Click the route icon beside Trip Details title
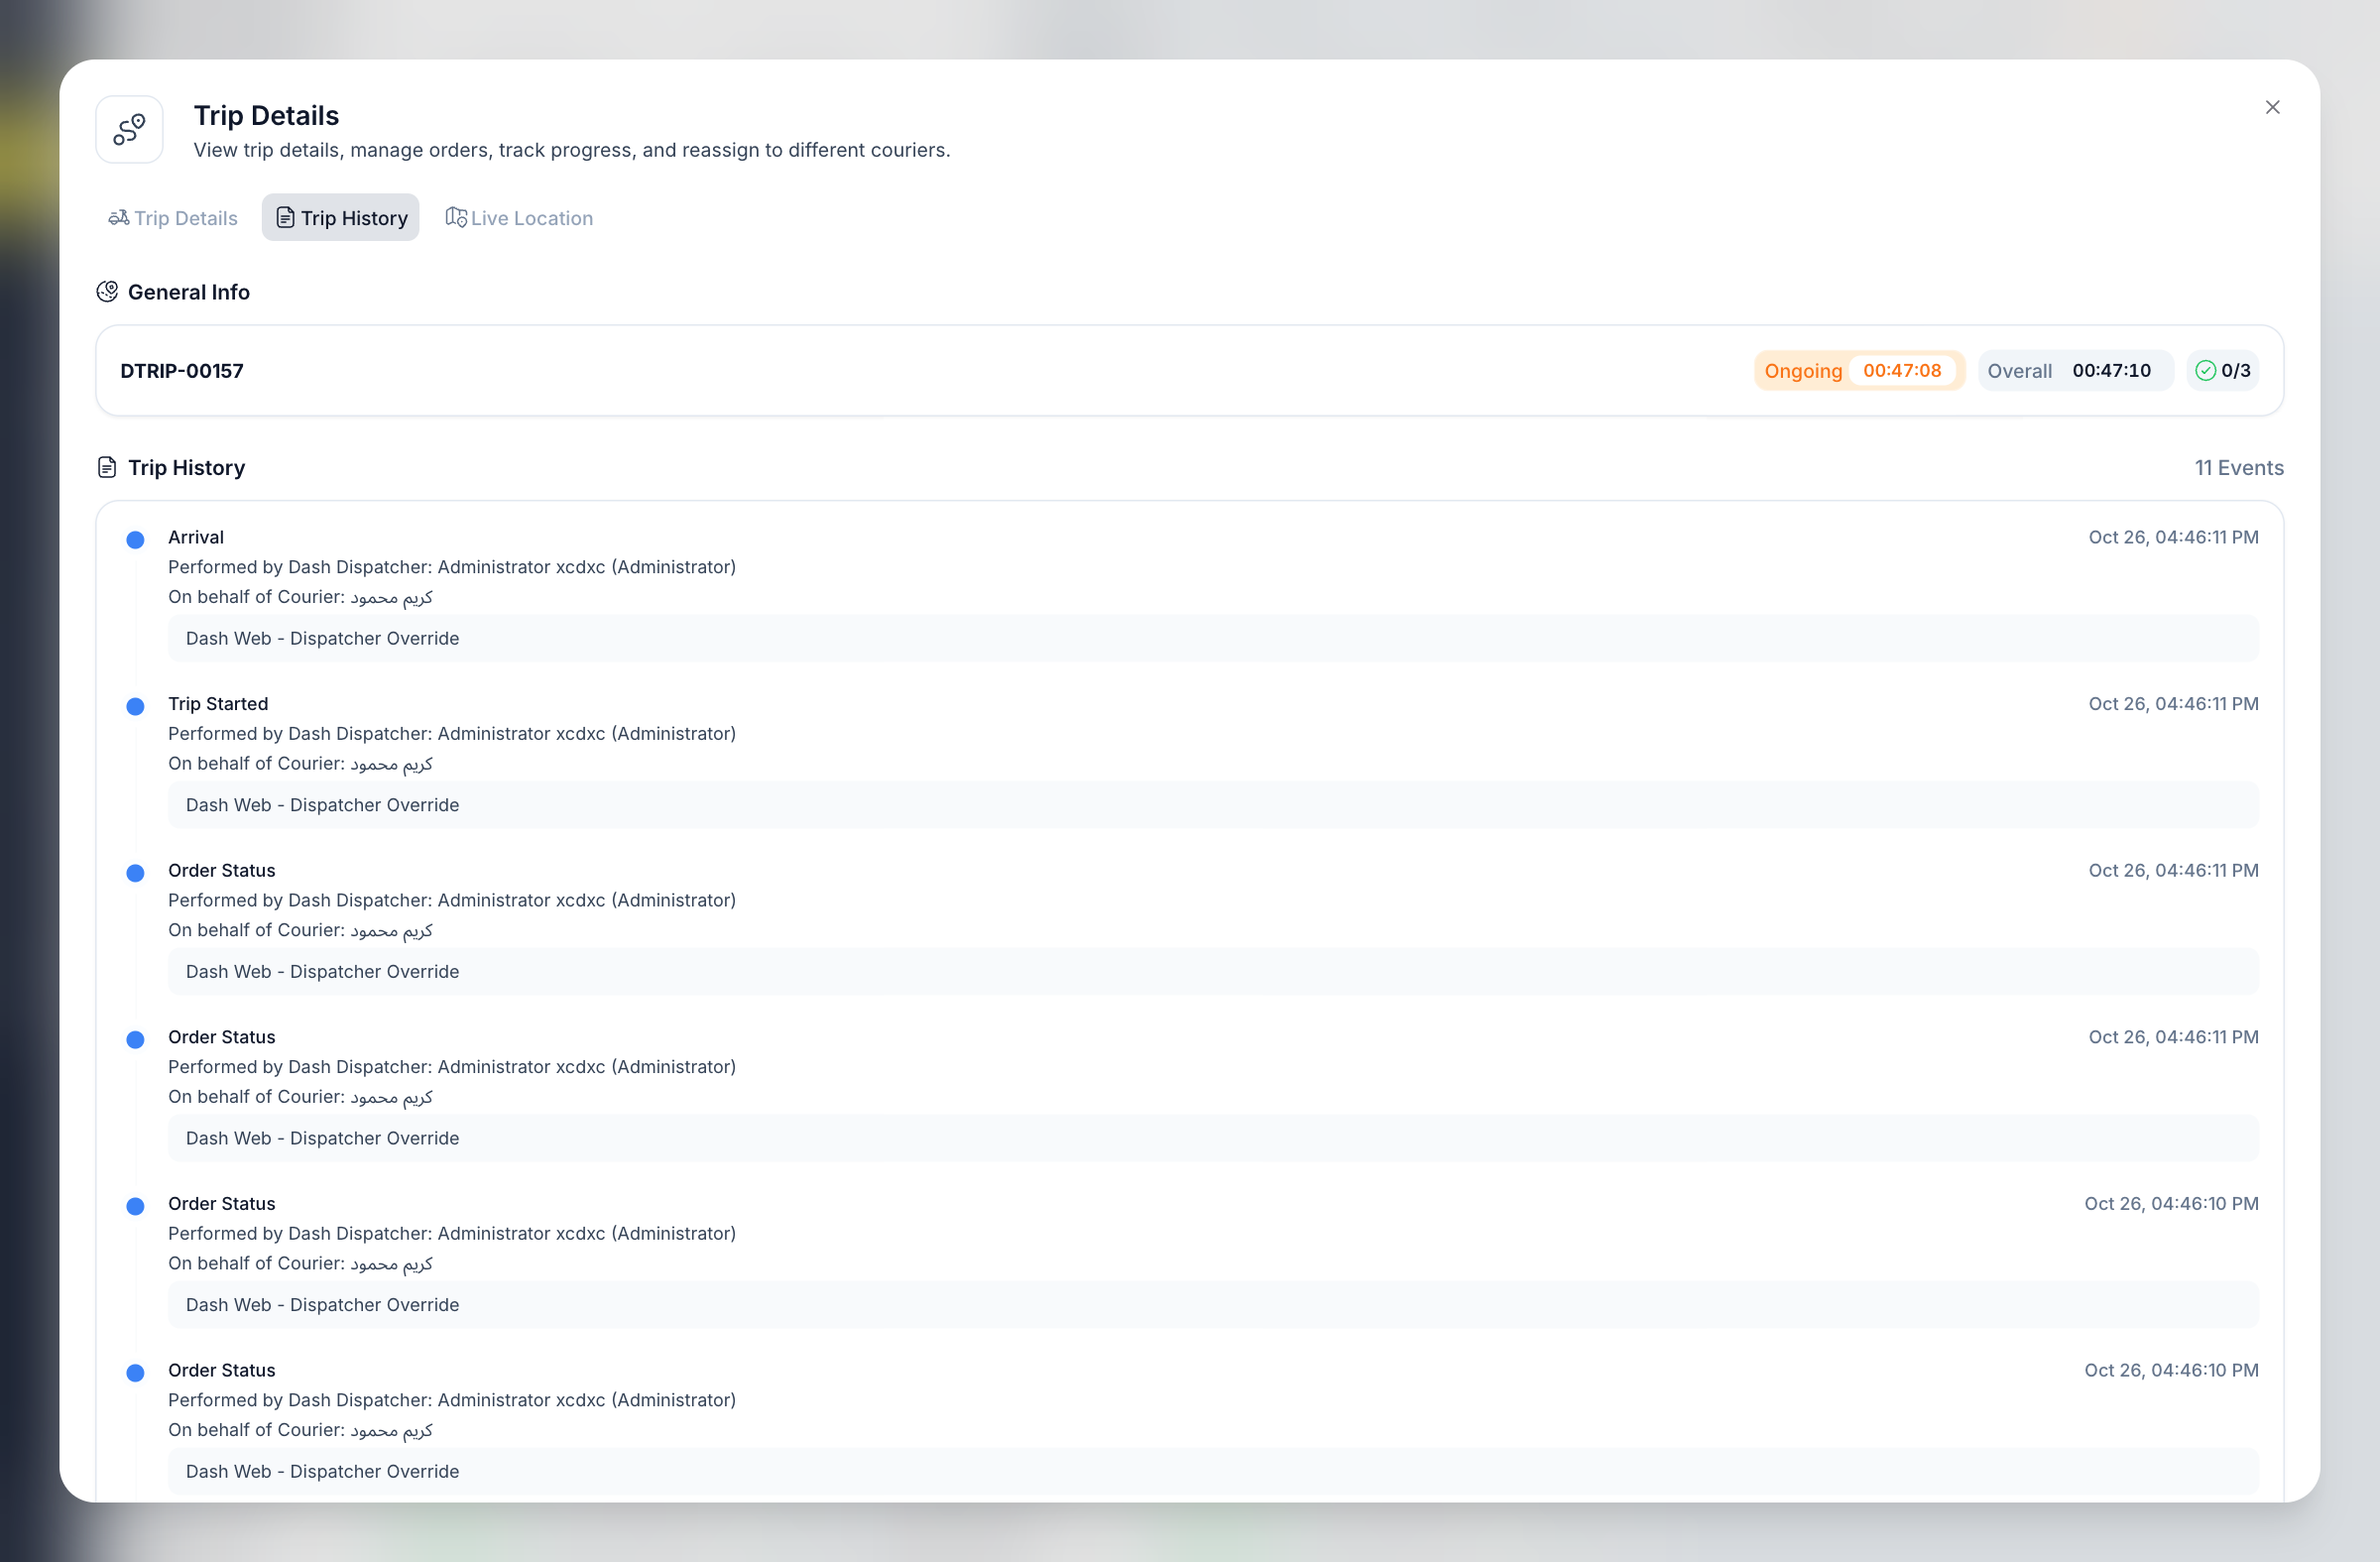Viewport: 2380px width, 1562px height. 129,130
